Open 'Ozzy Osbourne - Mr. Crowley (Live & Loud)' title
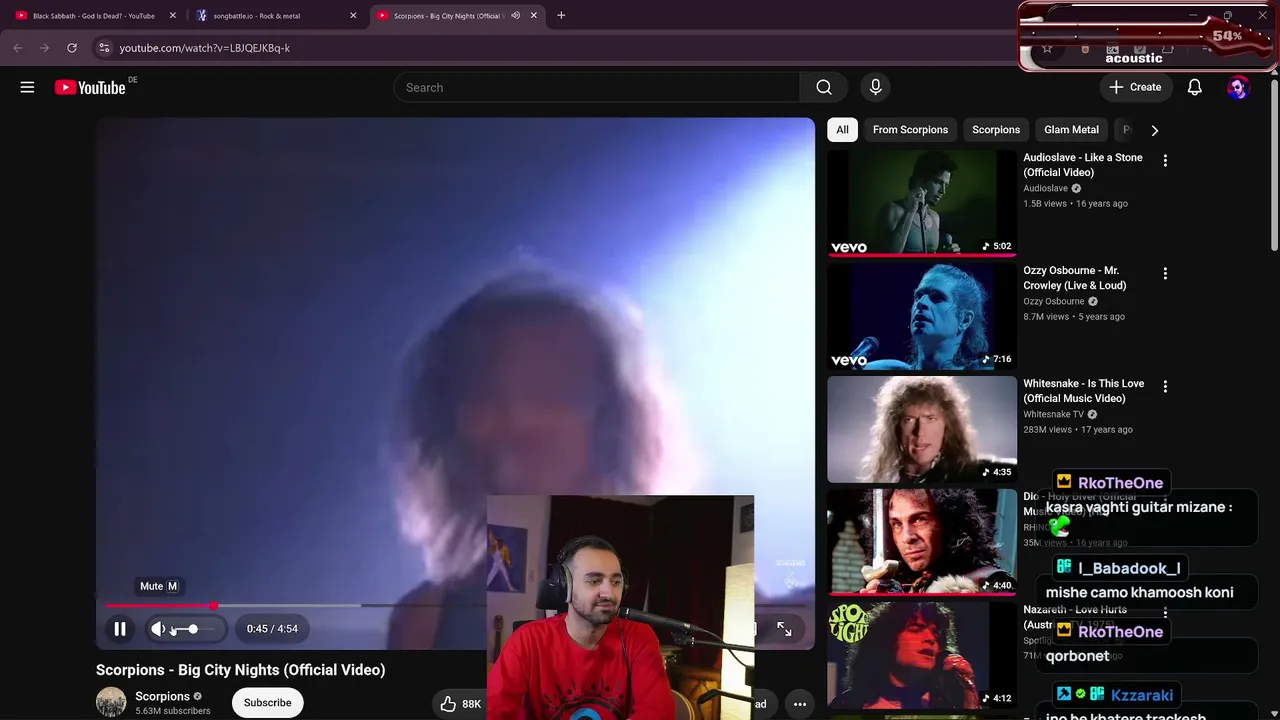Screen dimensions: 1280x720 click(x=1075, y=278)
